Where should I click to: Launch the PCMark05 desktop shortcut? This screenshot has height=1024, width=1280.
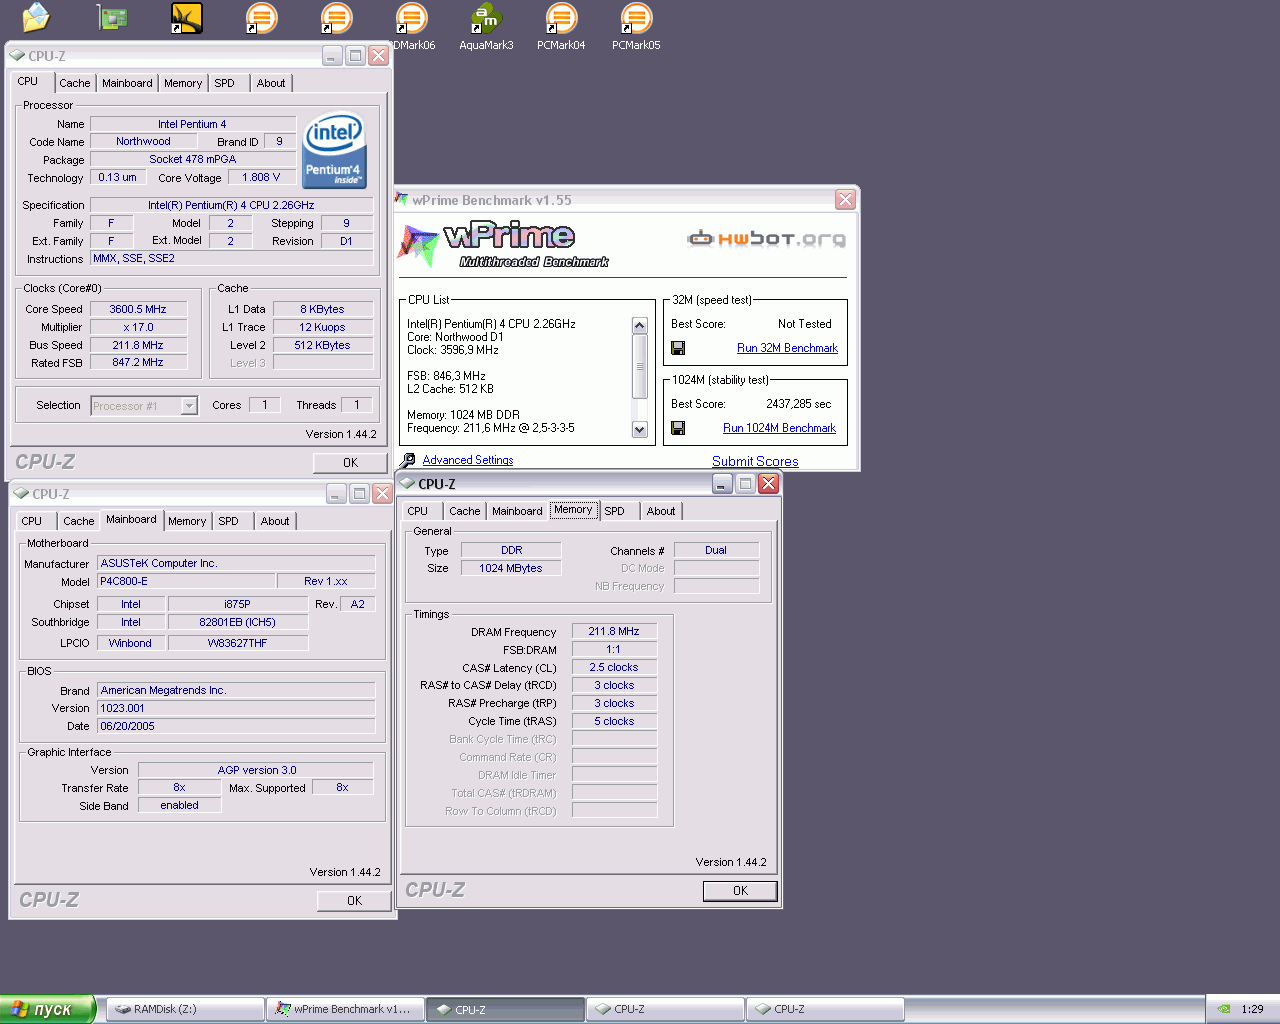coord(636,27)
